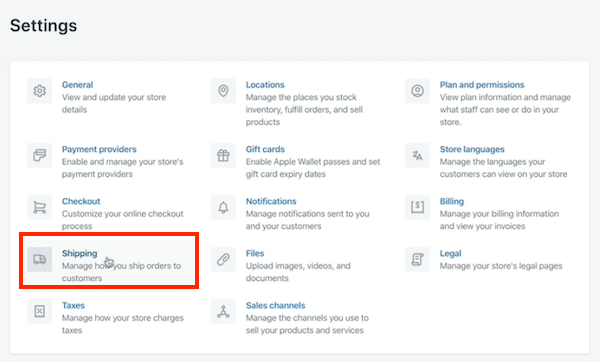The height and width of the screenshot is (362, 600).
Task: Click the Billing dollar receipt icon
Action: (417, 207)
